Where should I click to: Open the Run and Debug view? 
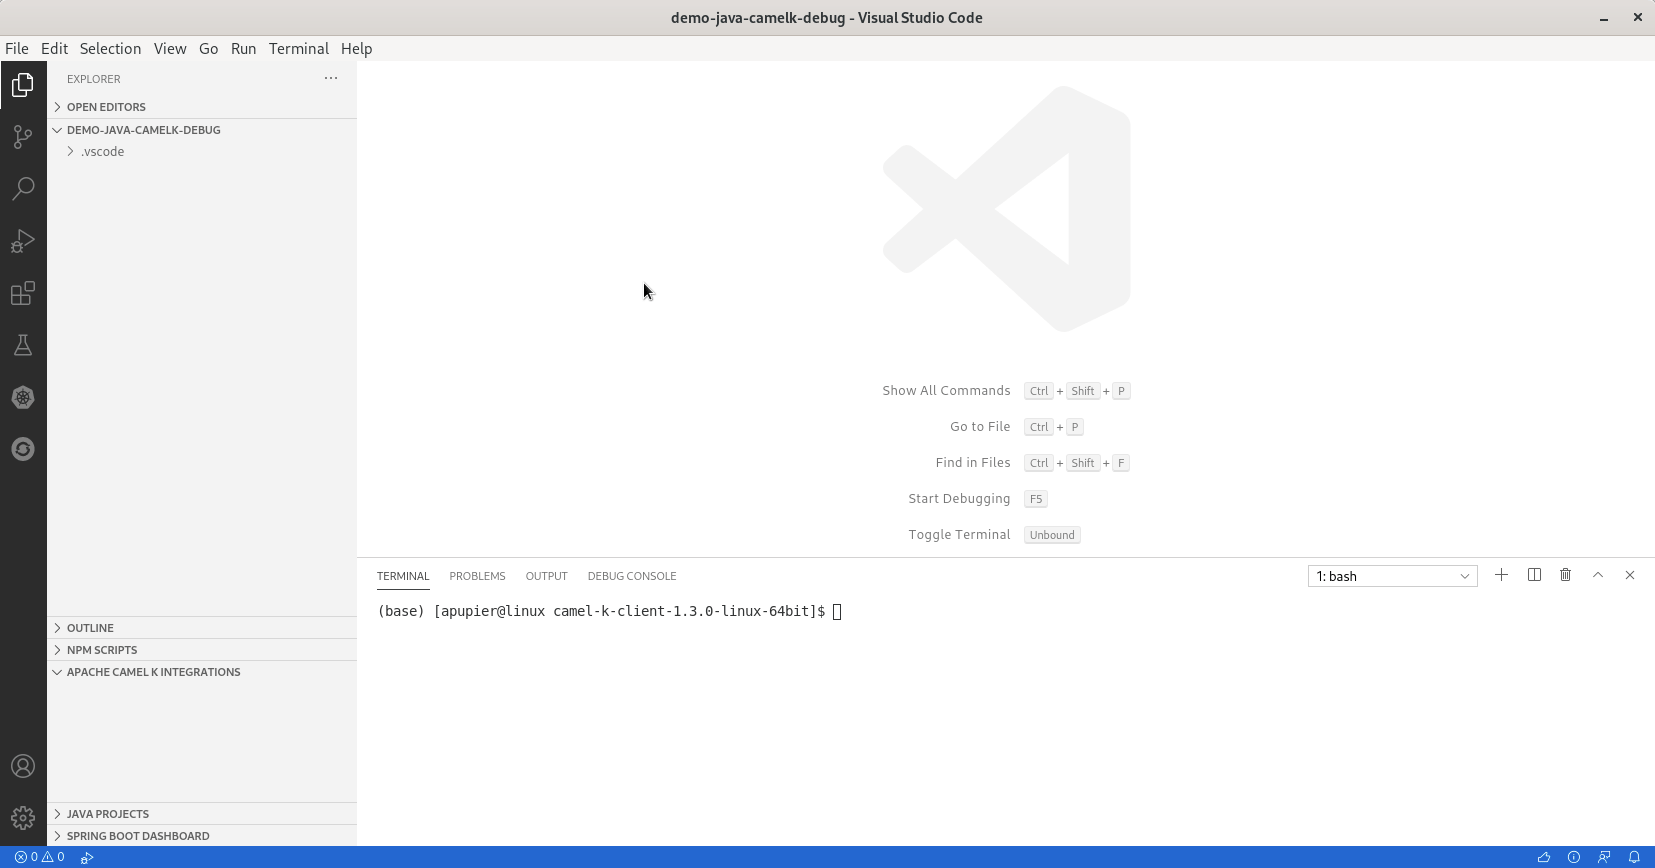pyautogui.click(x=23, y=241)
